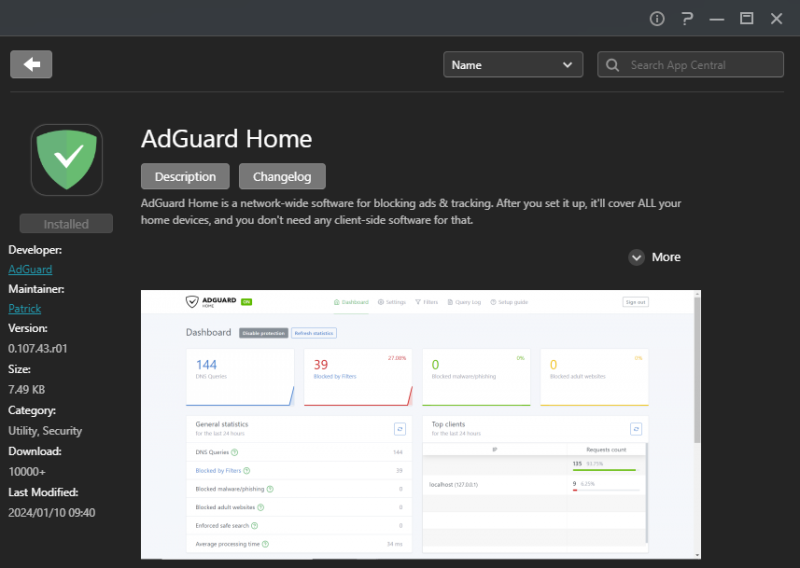Open the Patrick maintainer link
Screen dimensions: 800x568
point(24,308)
